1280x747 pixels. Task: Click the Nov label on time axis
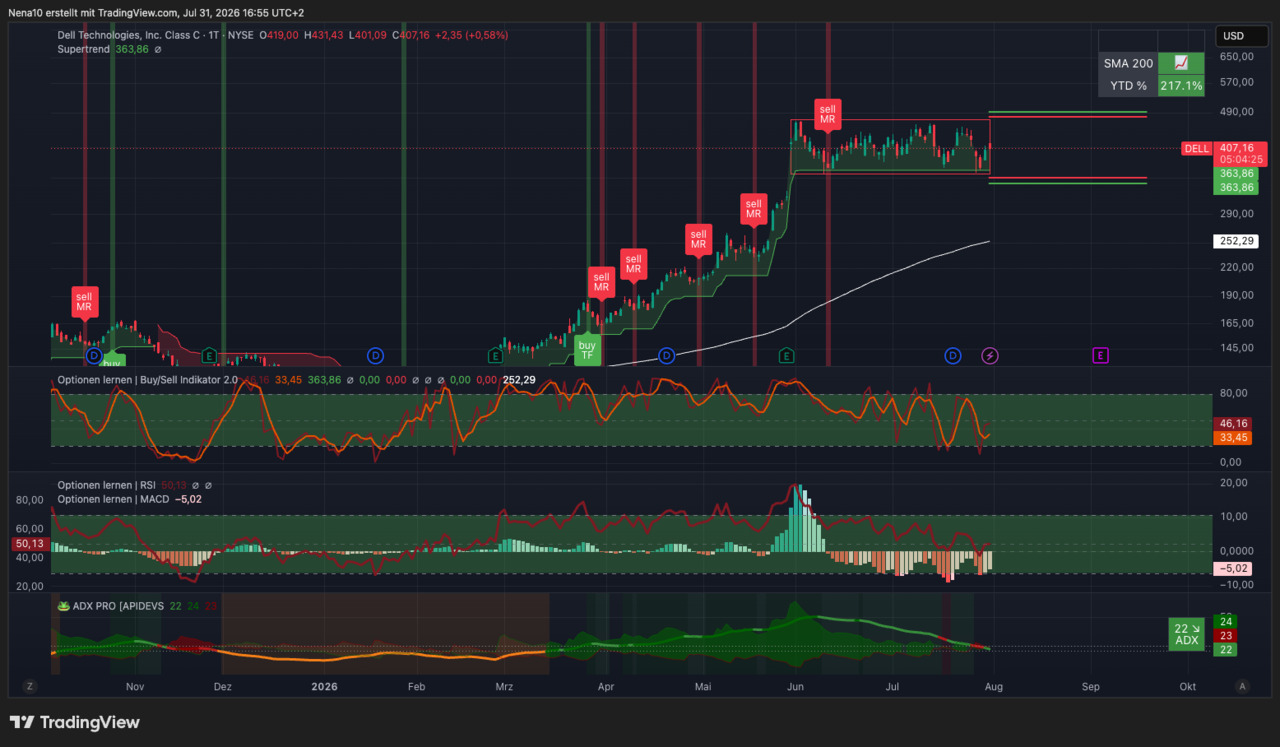(136, 687)
